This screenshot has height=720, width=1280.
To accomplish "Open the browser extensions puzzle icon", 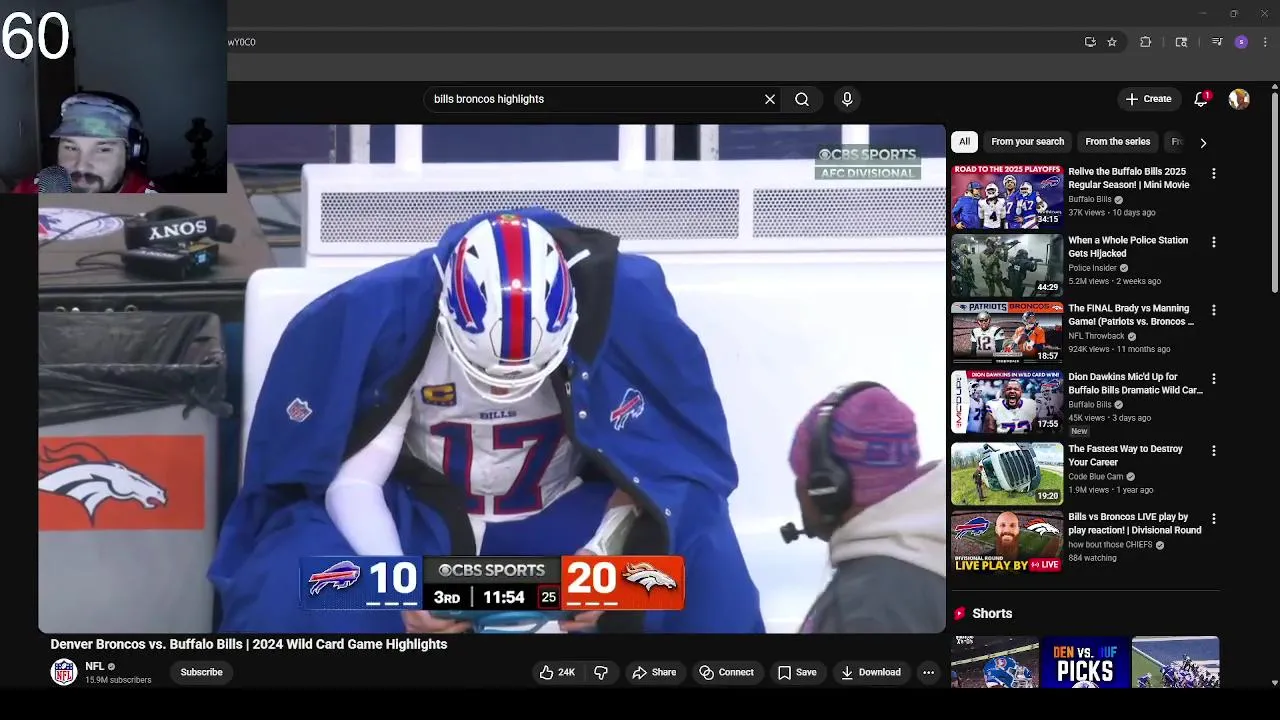I will click(1146, 42).
